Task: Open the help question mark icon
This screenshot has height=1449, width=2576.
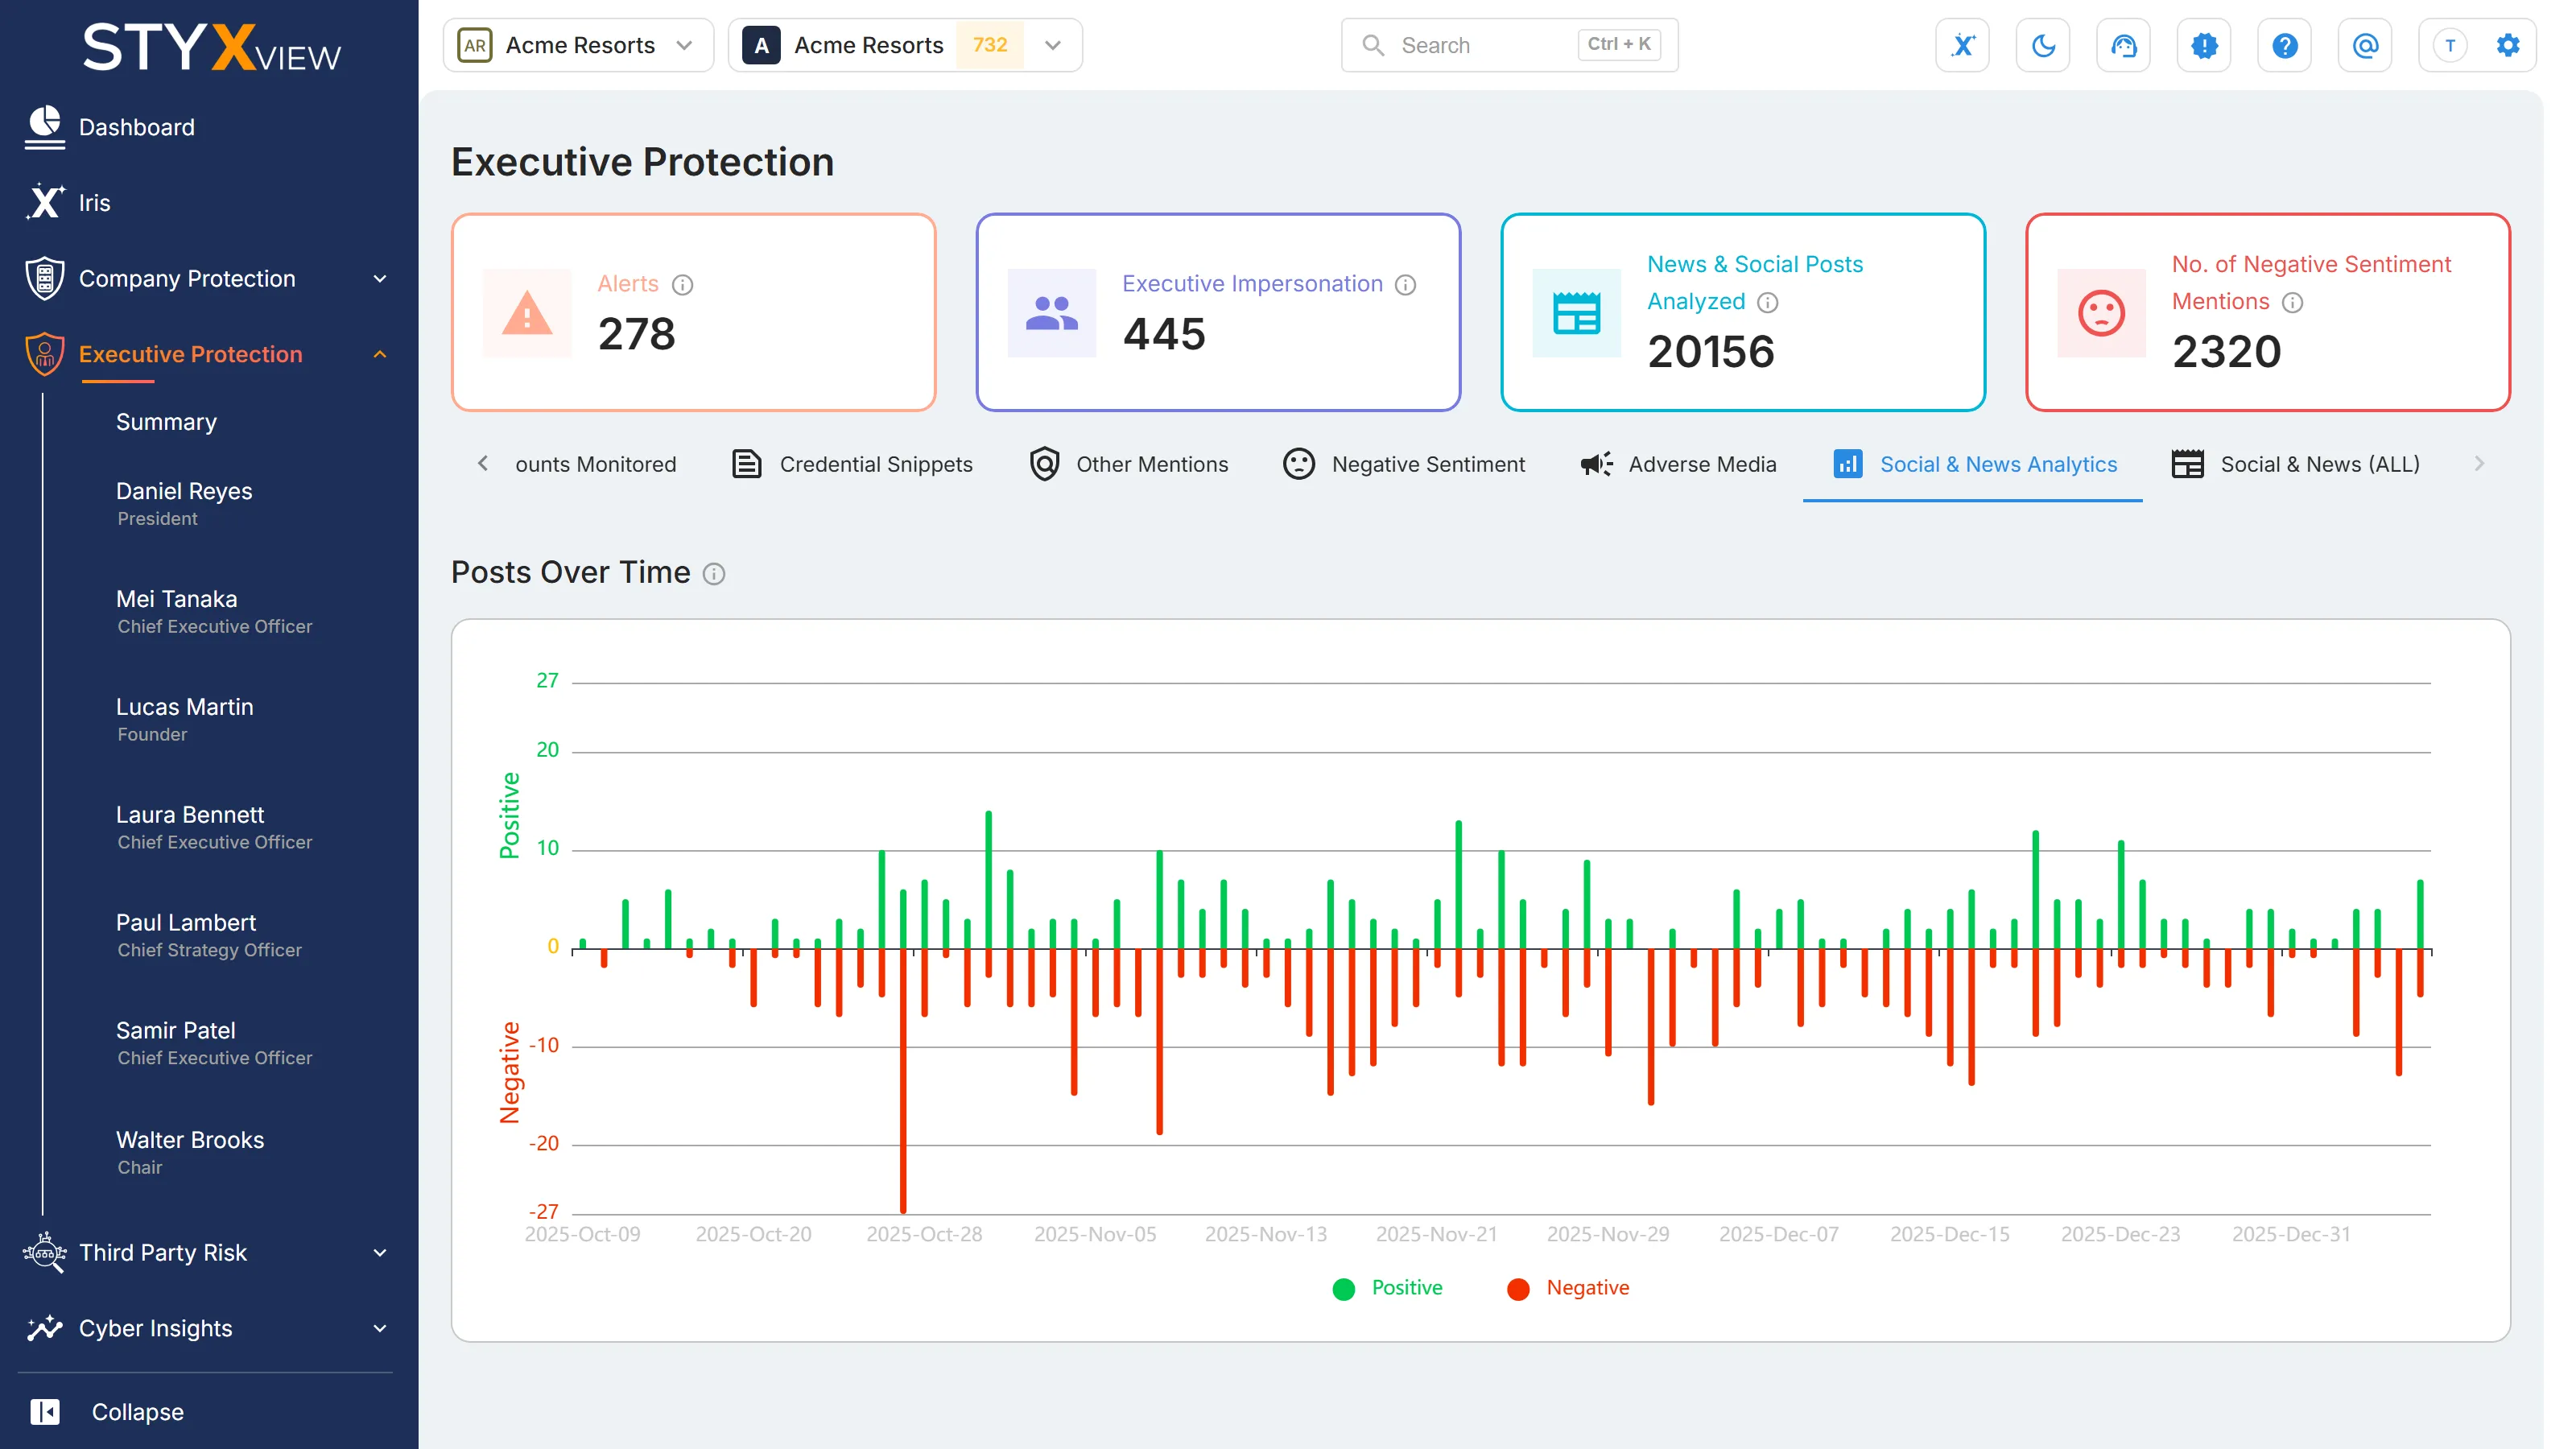Action: point(2284,45)
